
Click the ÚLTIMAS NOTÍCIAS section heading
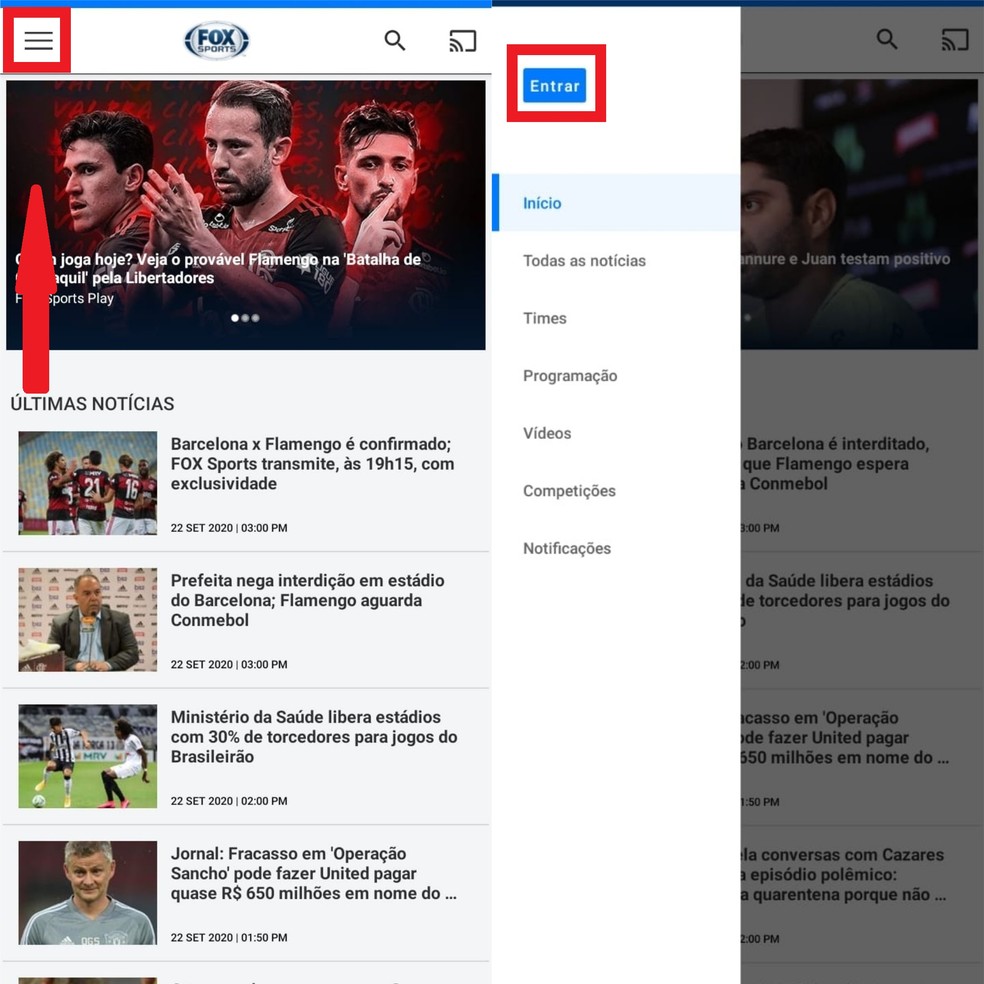click(x=92, y=404)
